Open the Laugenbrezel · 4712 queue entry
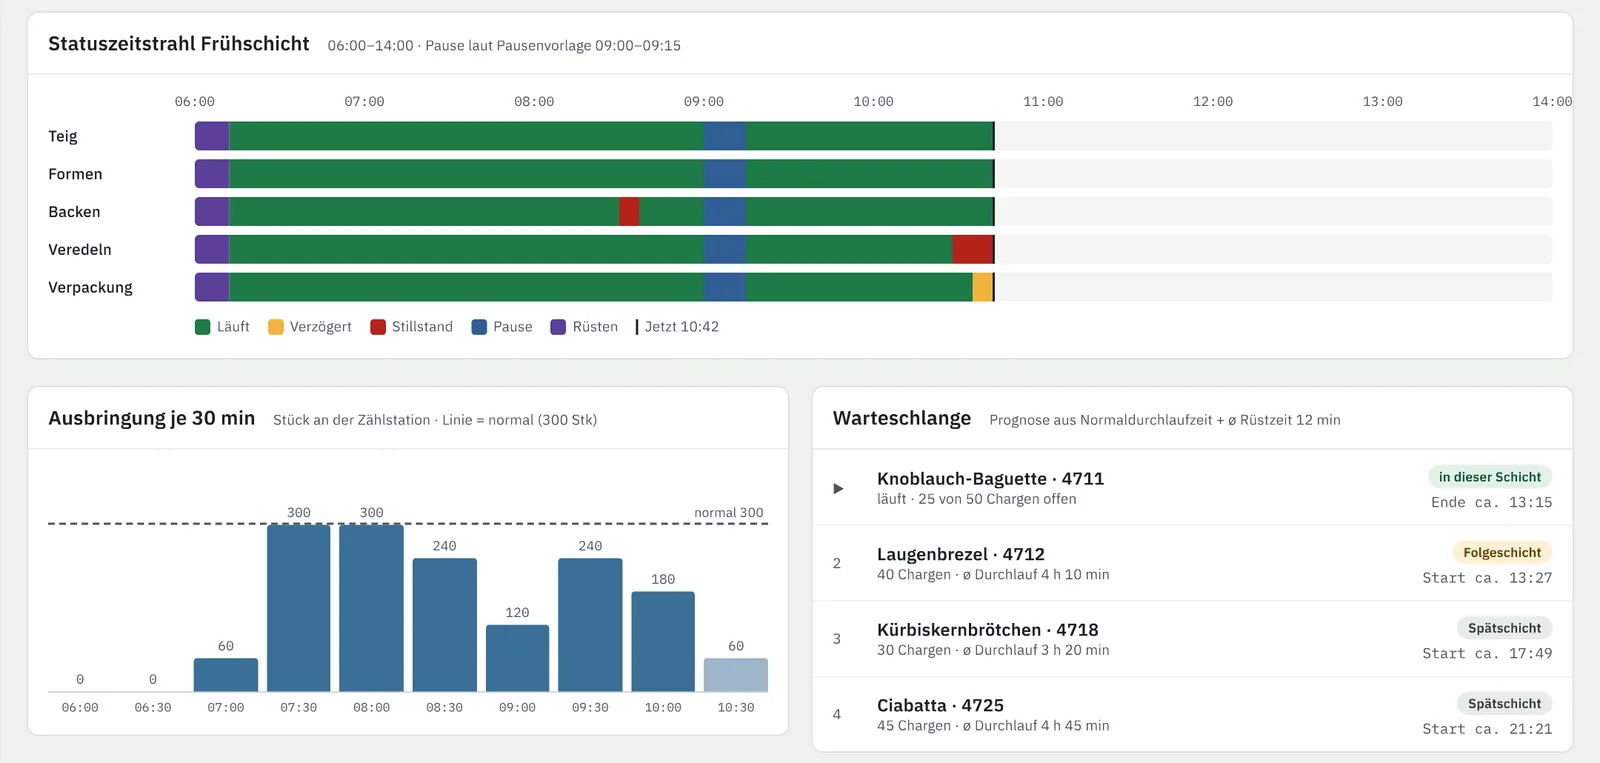1600x763 pixels. (1192, 563)
